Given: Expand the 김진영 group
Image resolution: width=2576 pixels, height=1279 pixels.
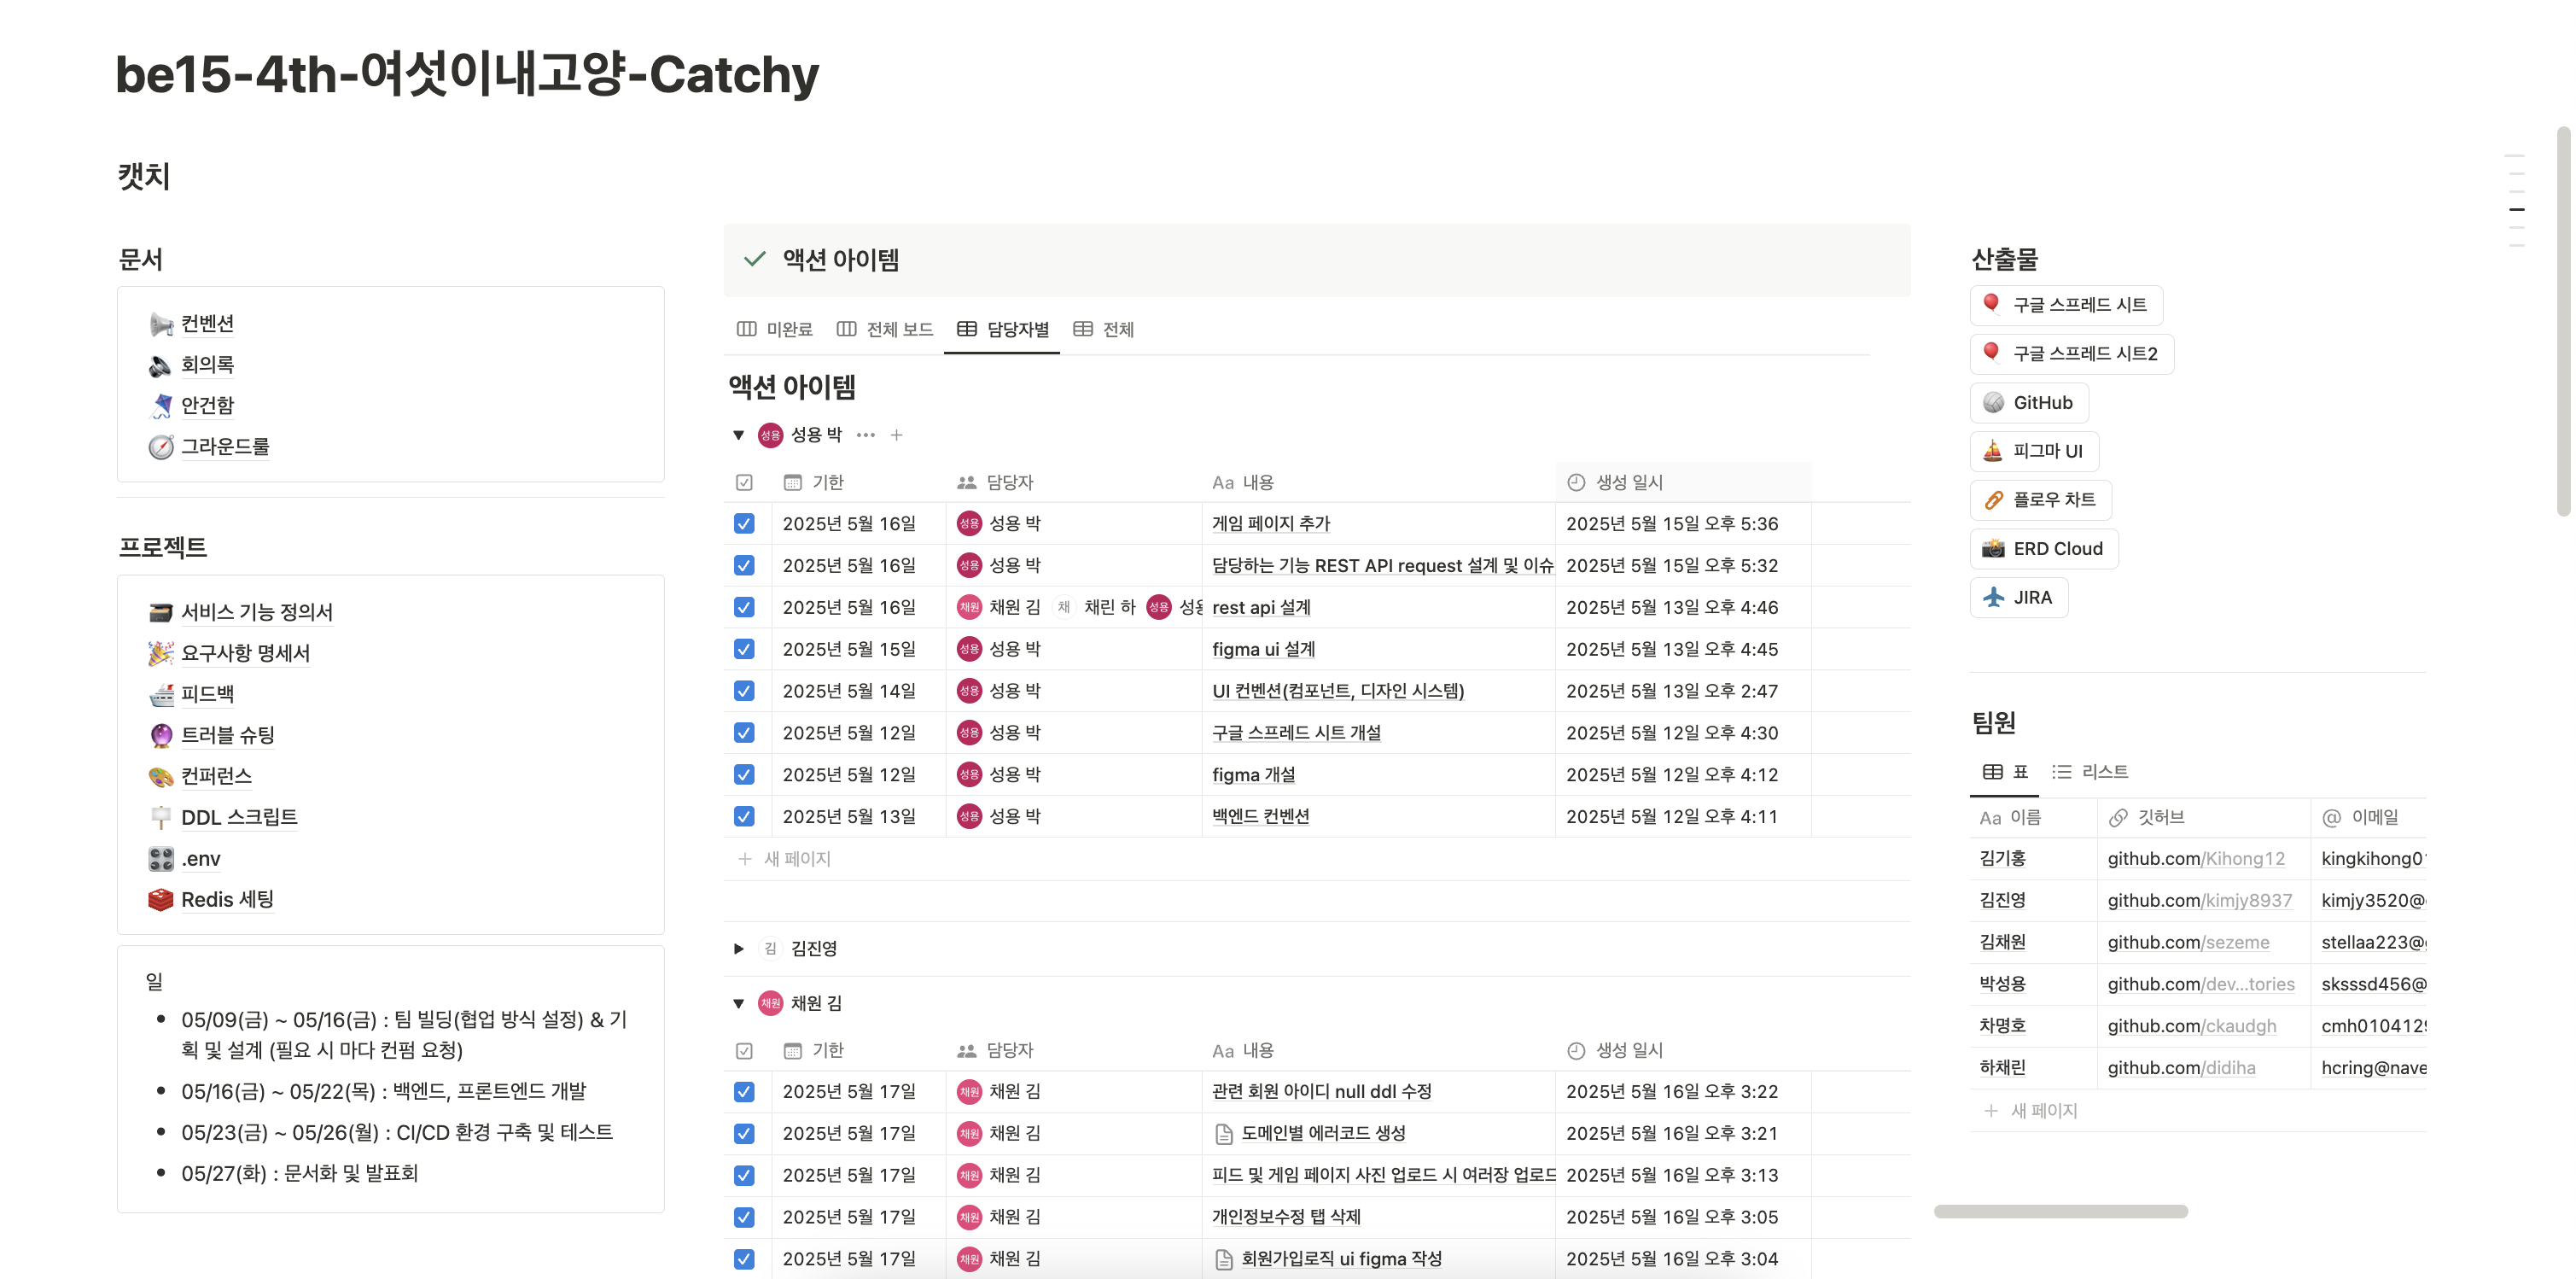Looking at the screenshot, I should (739, 948).
